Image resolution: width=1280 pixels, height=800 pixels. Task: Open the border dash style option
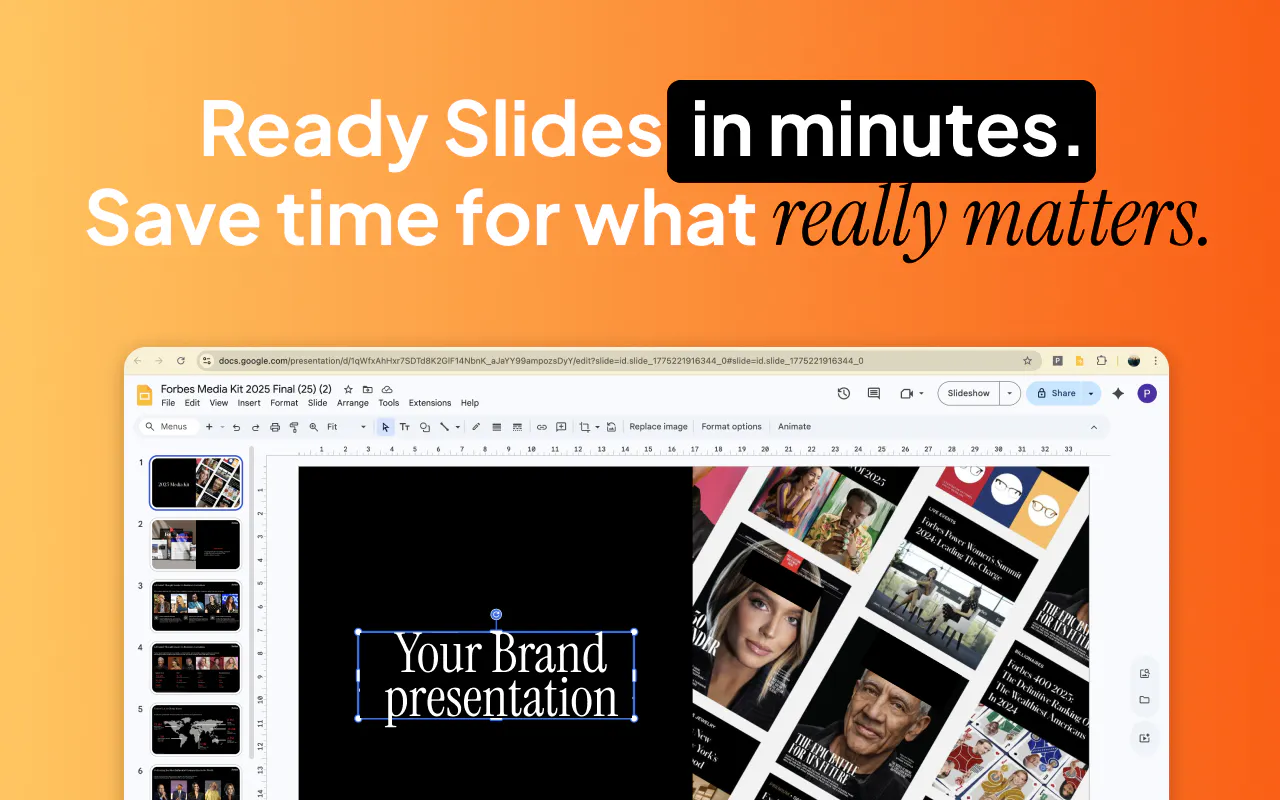point(517,427)
